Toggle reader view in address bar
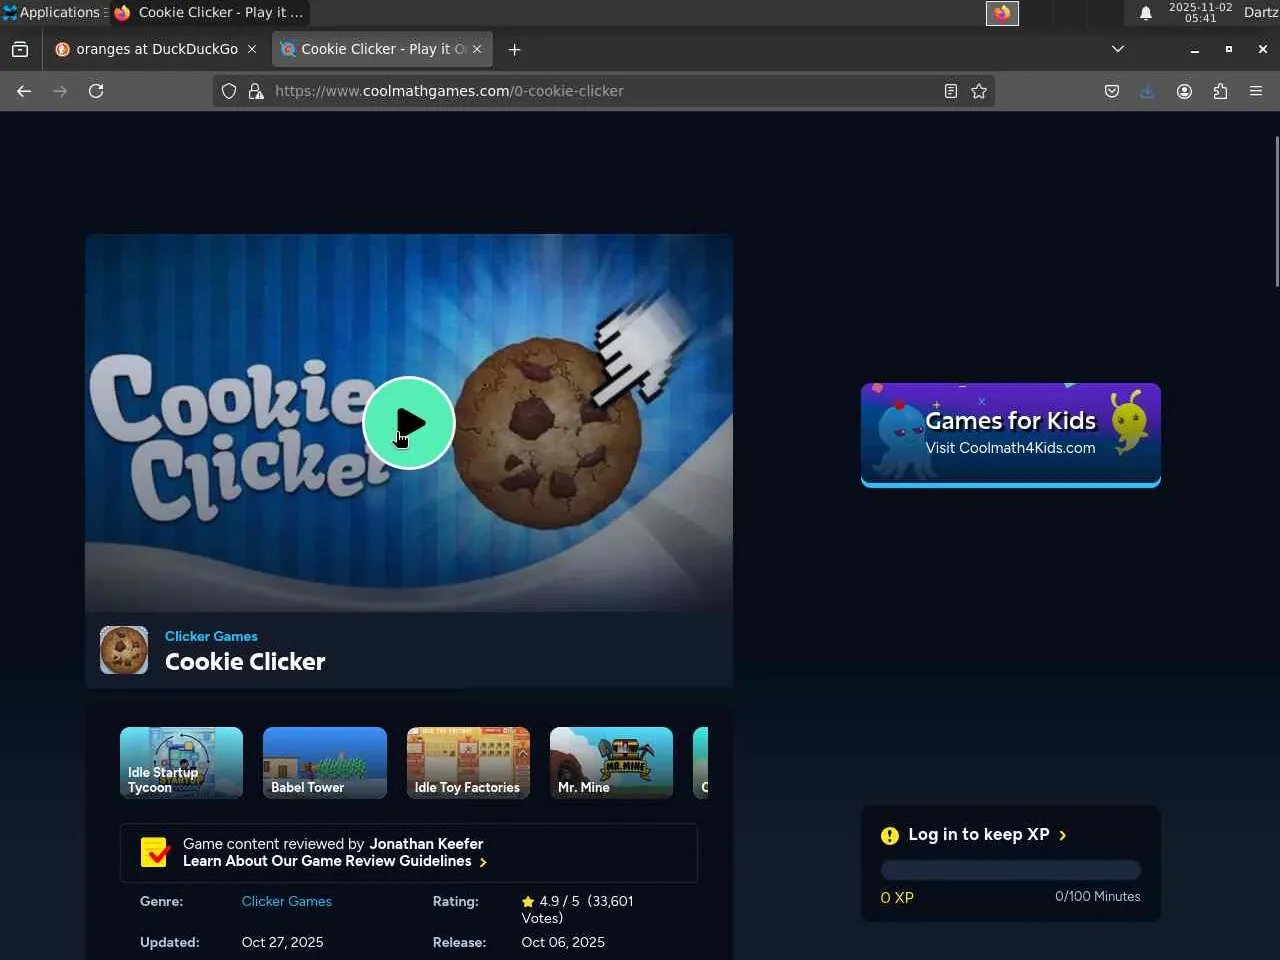Viewport: 1280px width, 960px height. click(951, 91)
